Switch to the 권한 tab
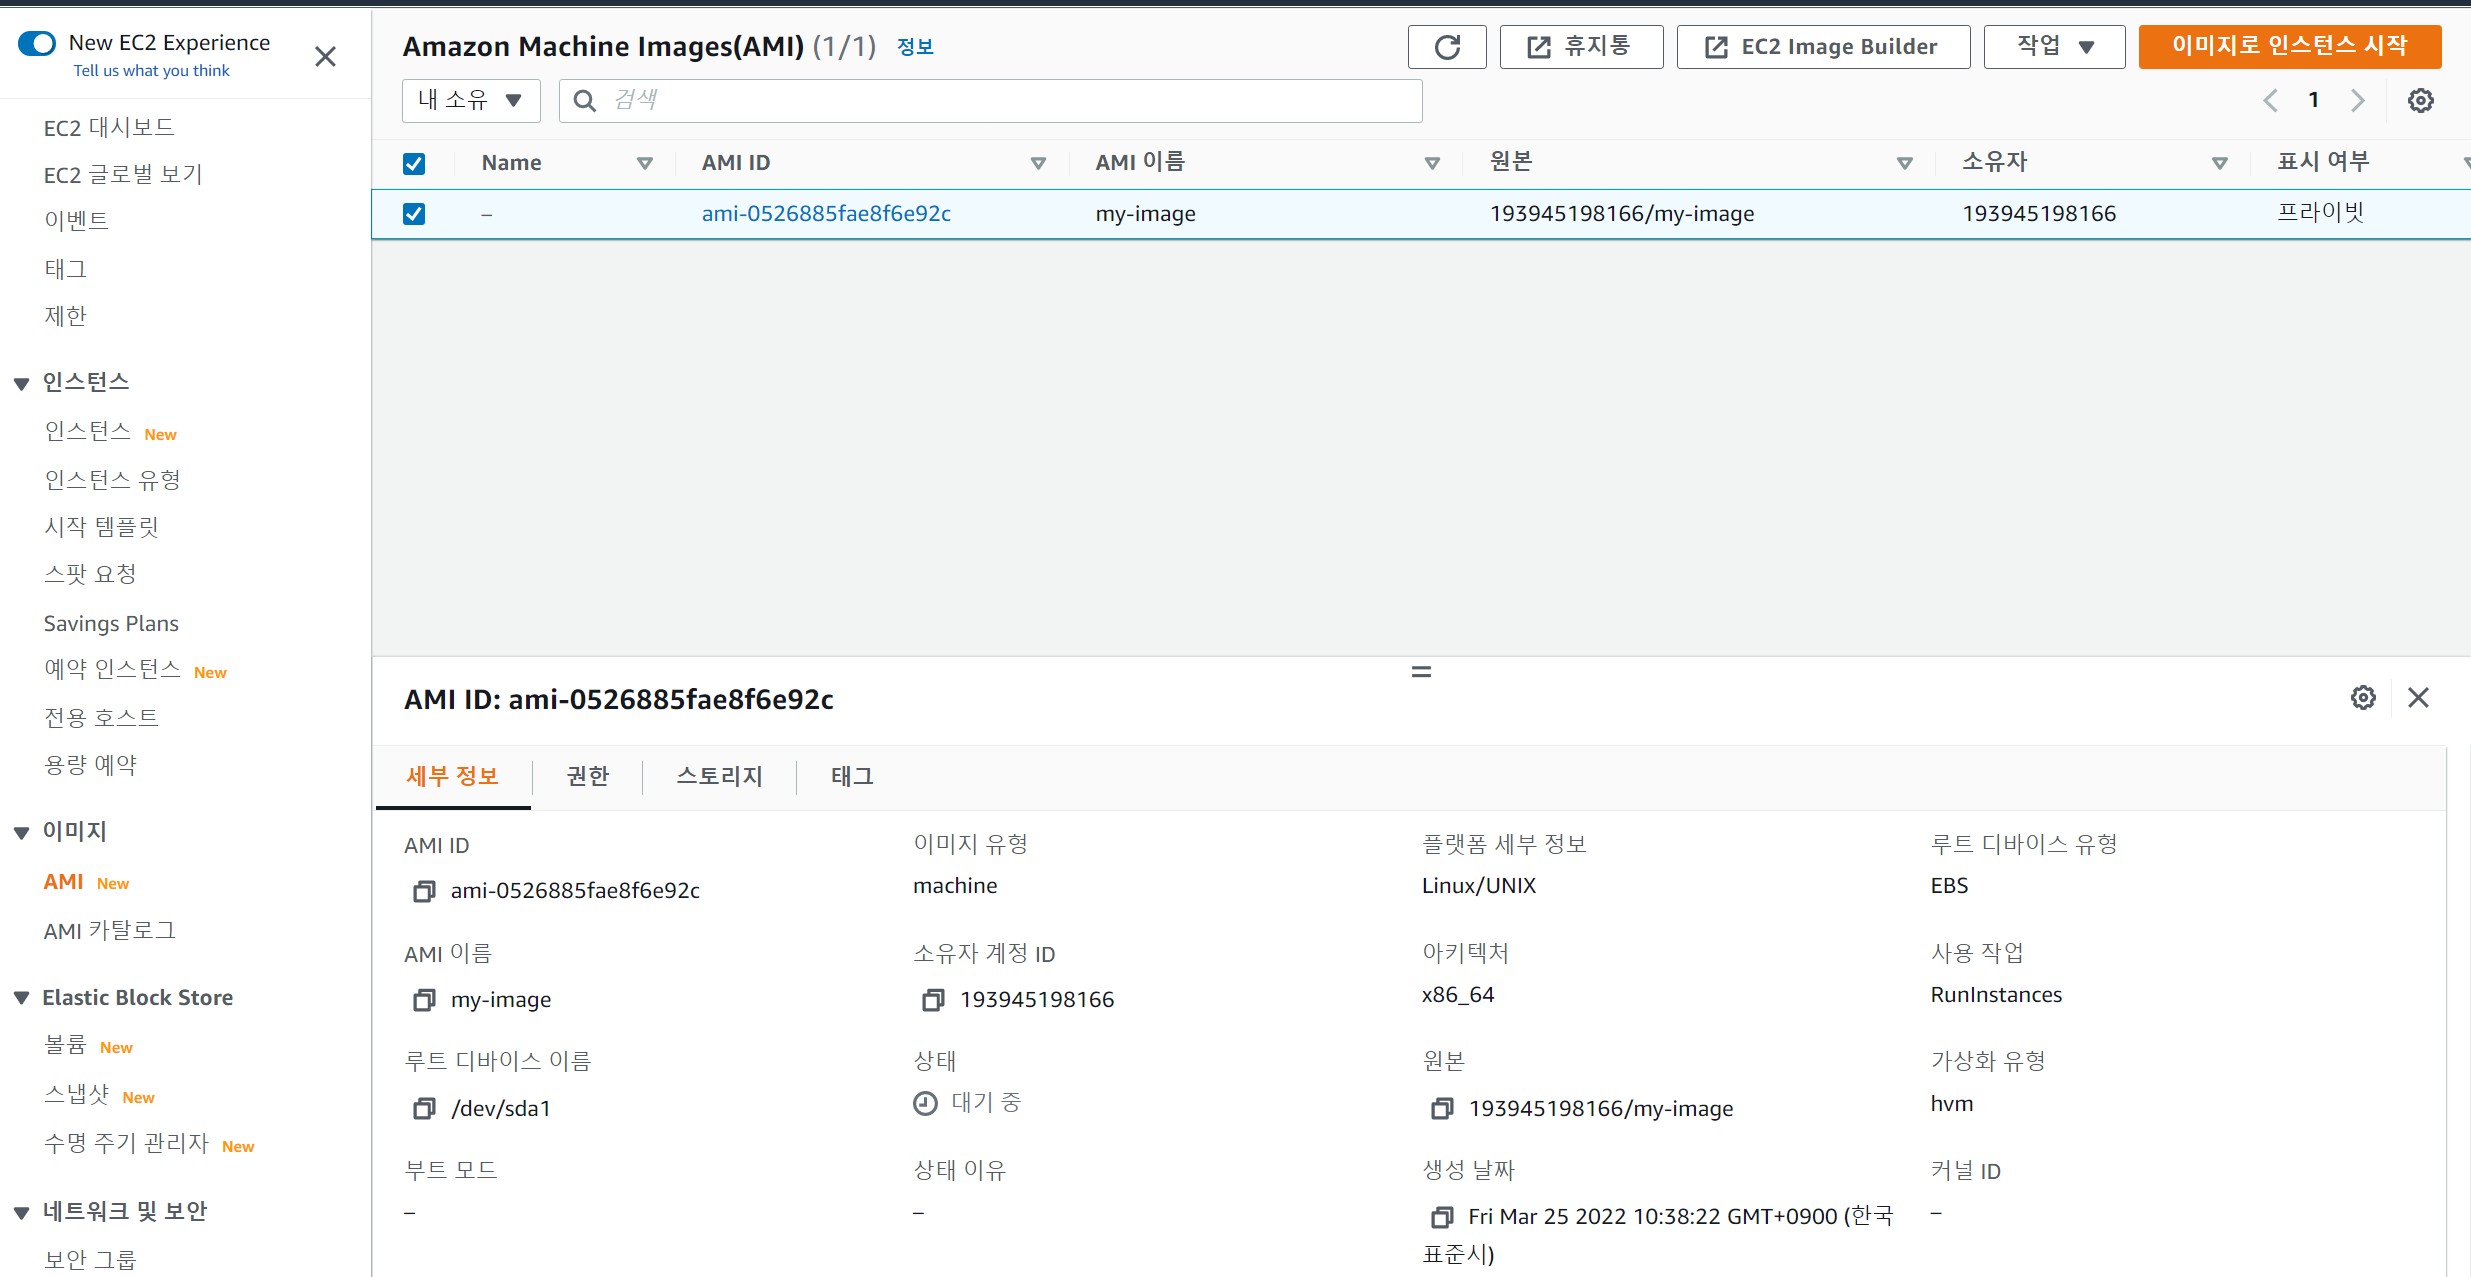 (x=587, y=777)
